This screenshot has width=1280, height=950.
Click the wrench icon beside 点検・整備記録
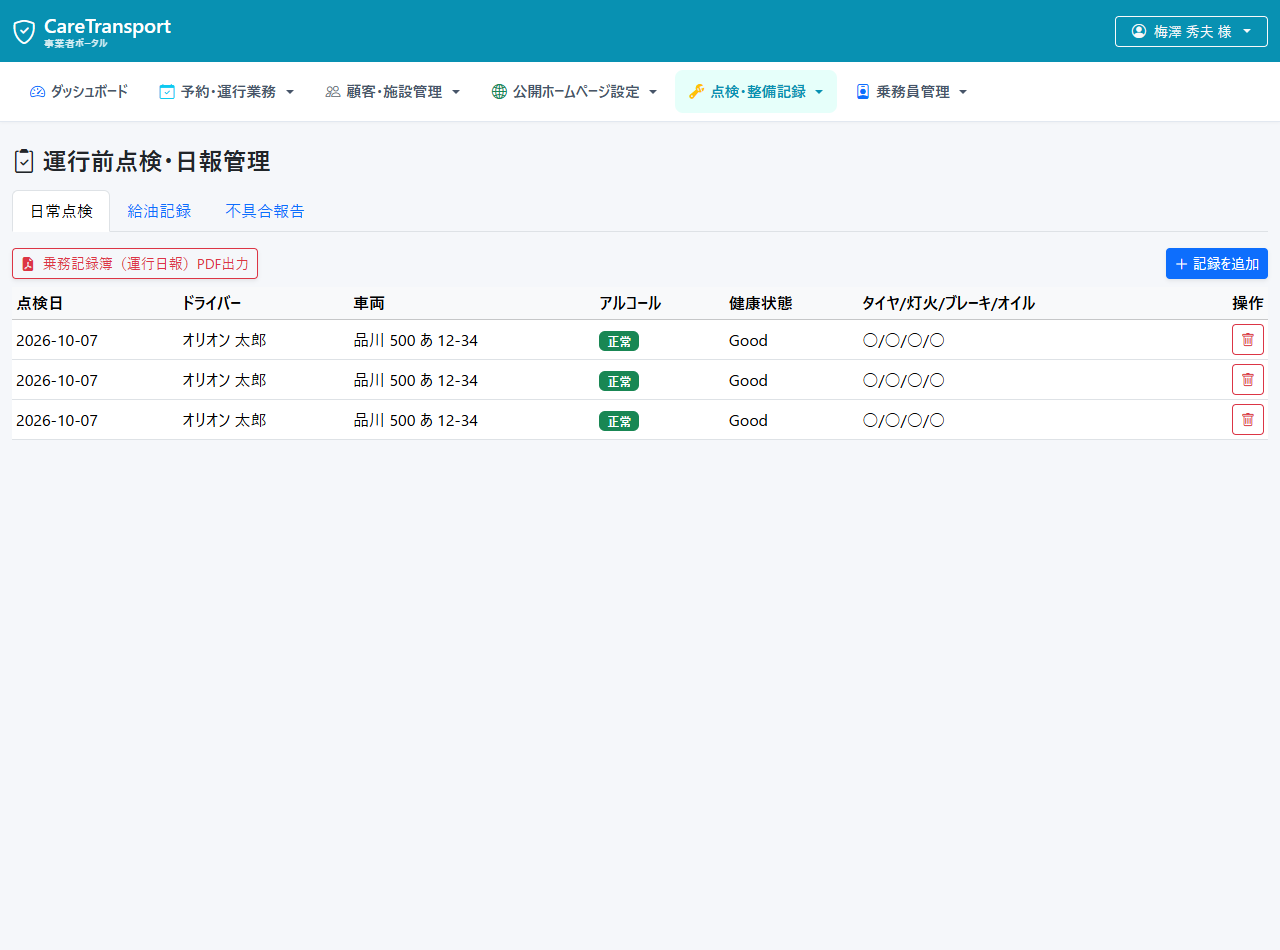(x=697, y=91)
